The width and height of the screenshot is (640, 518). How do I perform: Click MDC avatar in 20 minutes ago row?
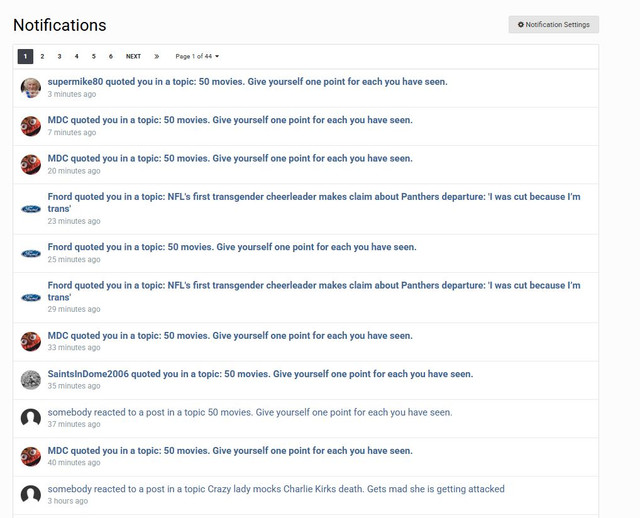click(31, 165)
